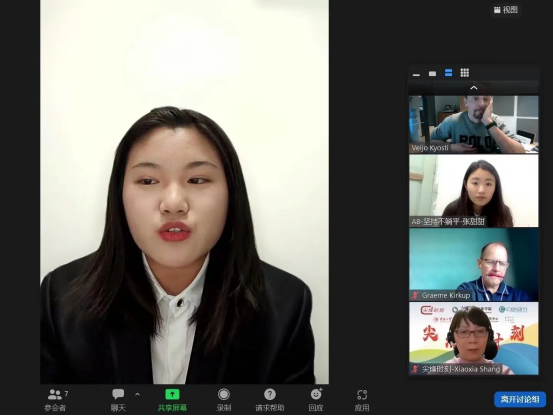This screenshot has height=415, width=553.
Task: Click the ask for help (请求帮助) icon
Action: point(270,394)
